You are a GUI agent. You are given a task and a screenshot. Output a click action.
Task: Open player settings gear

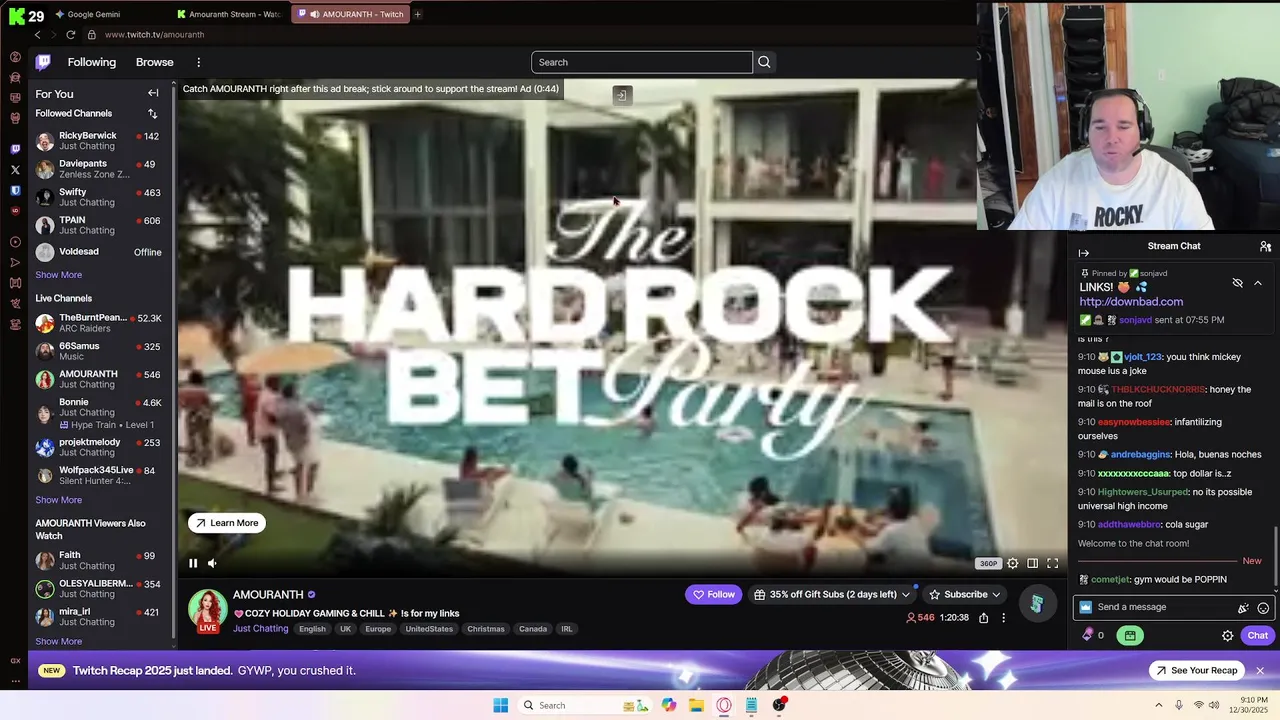click(x=1013, y=563)
